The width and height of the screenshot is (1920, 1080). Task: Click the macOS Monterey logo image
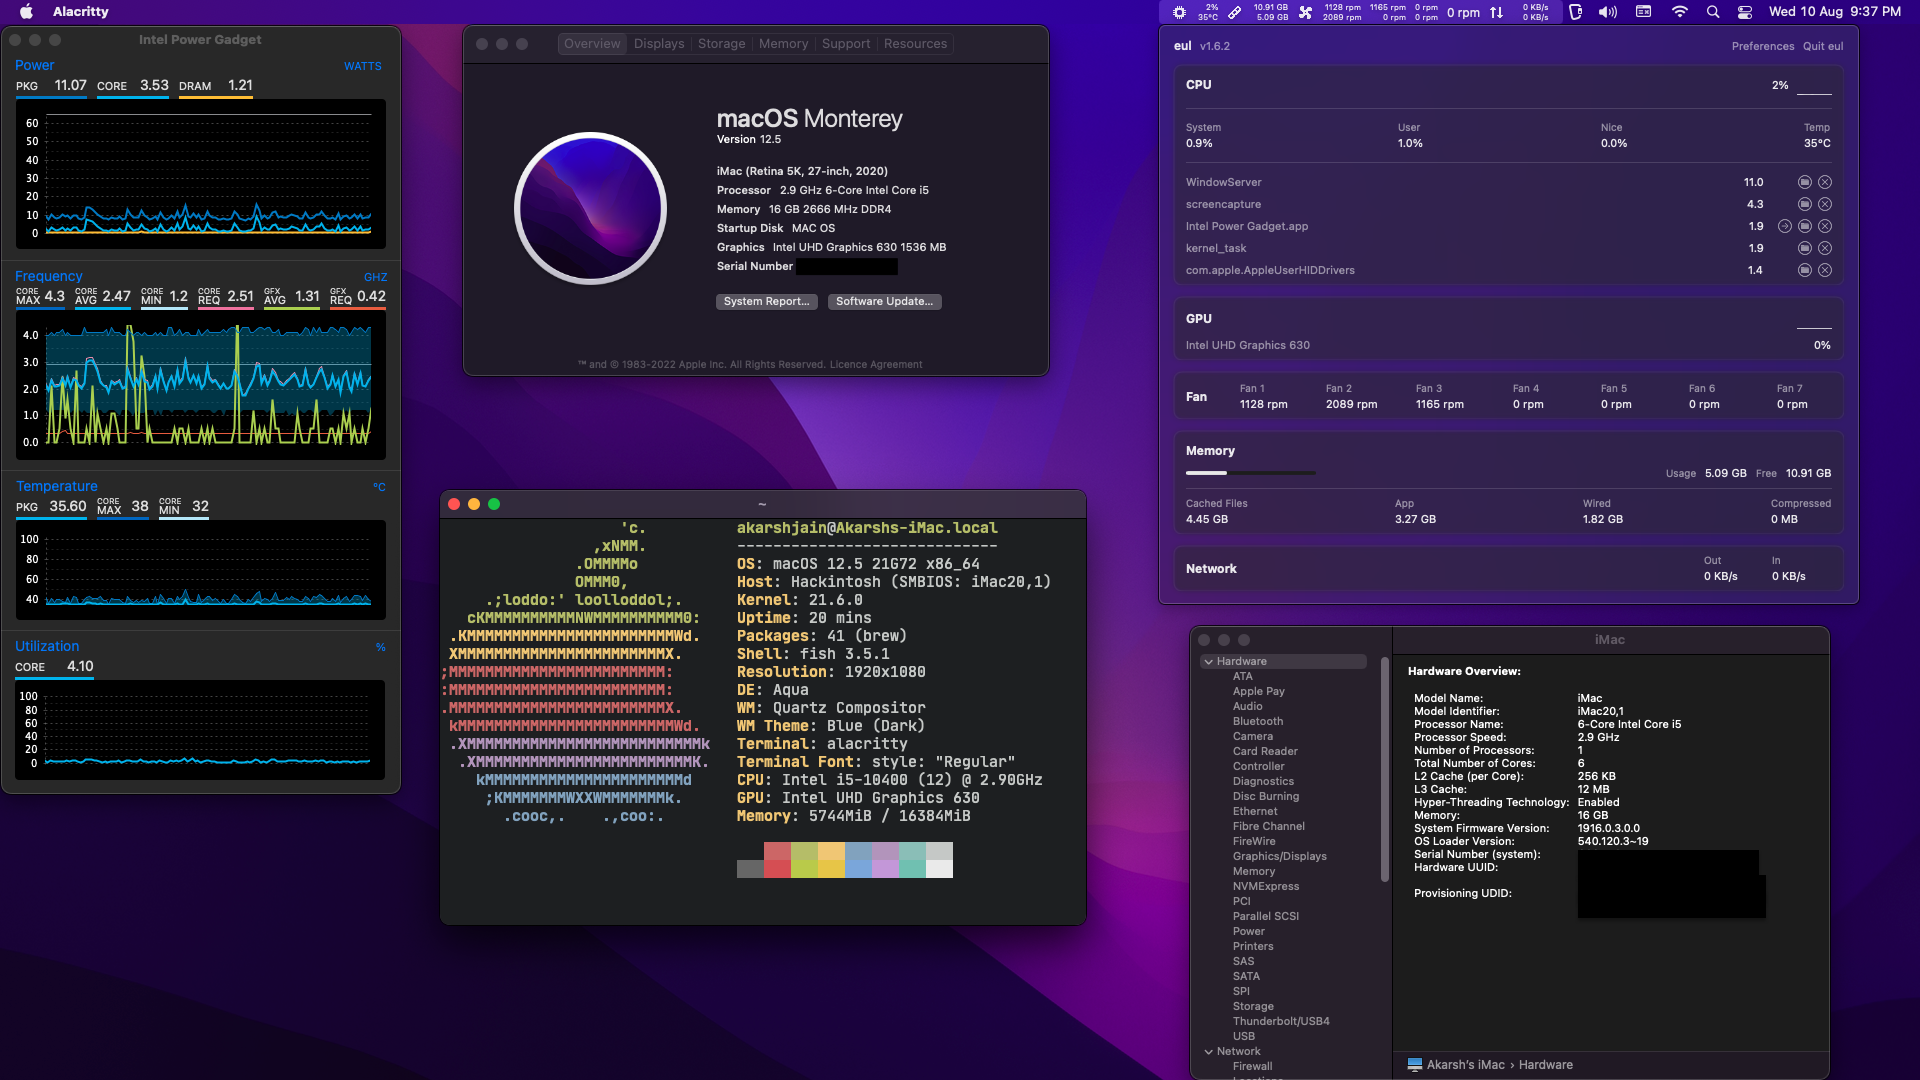591,208
